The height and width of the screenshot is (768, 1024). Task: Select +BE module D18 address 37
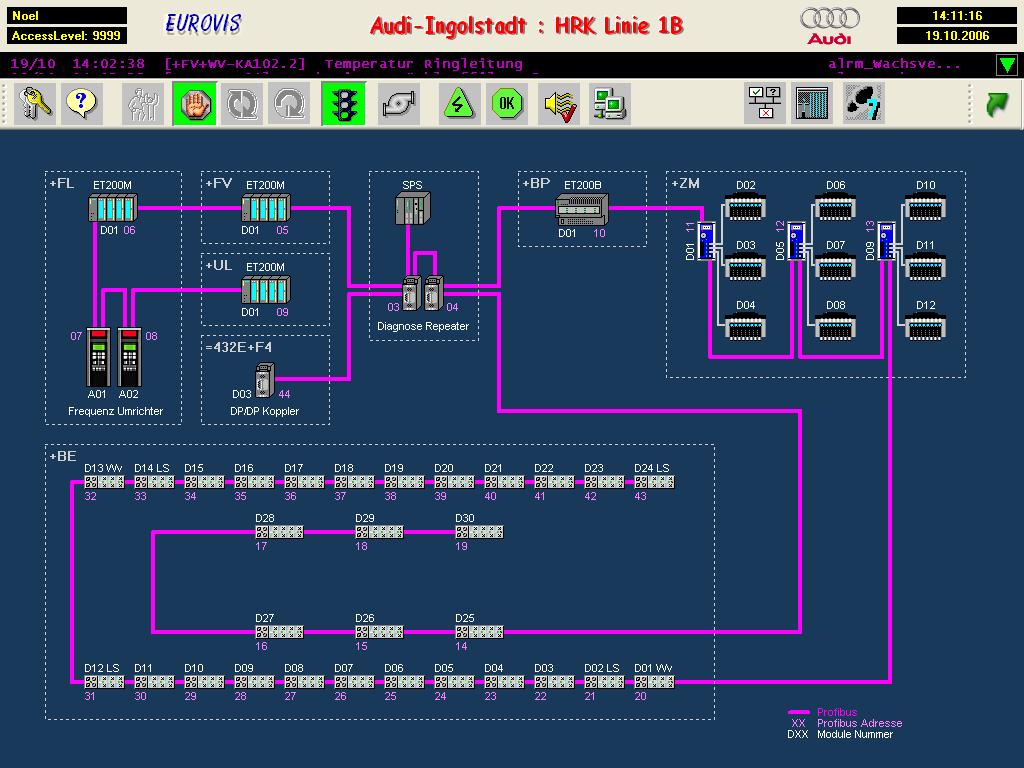pos(354,482)
